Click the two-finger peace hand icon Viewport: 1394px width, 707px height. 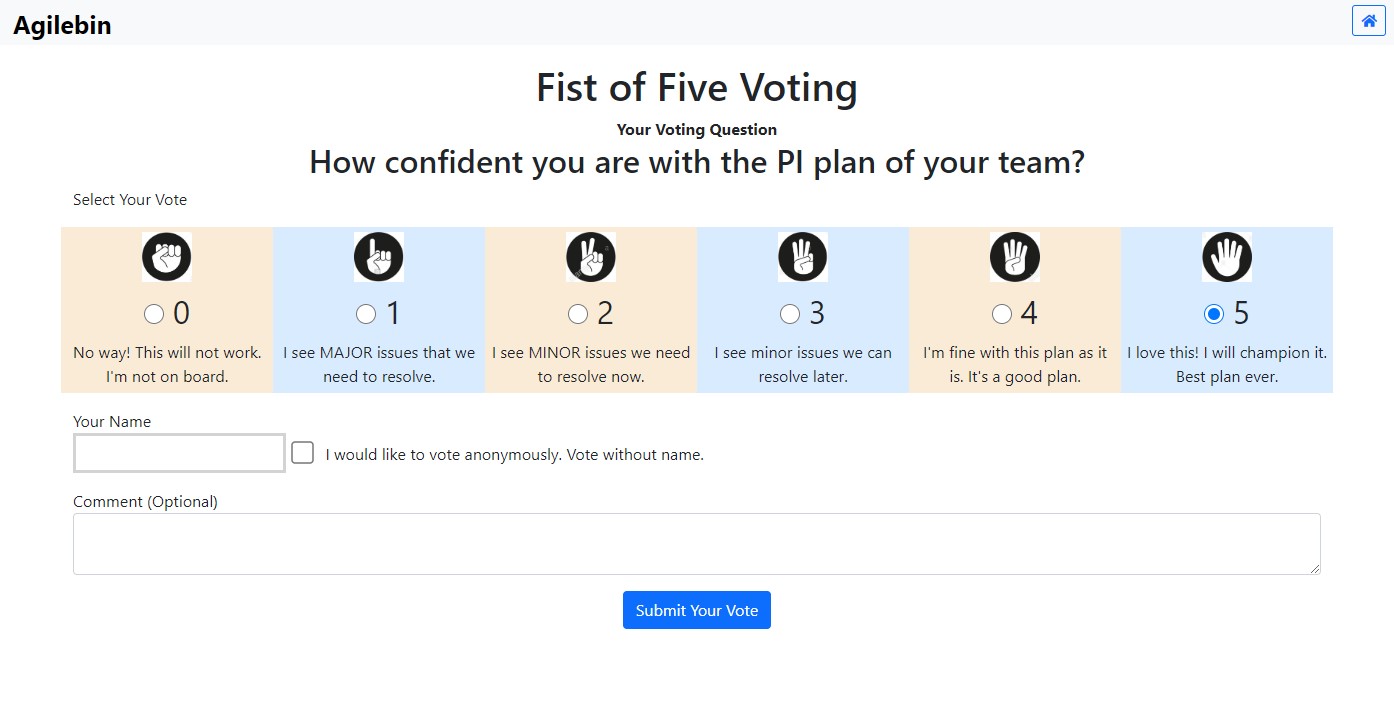coord(590,257)
